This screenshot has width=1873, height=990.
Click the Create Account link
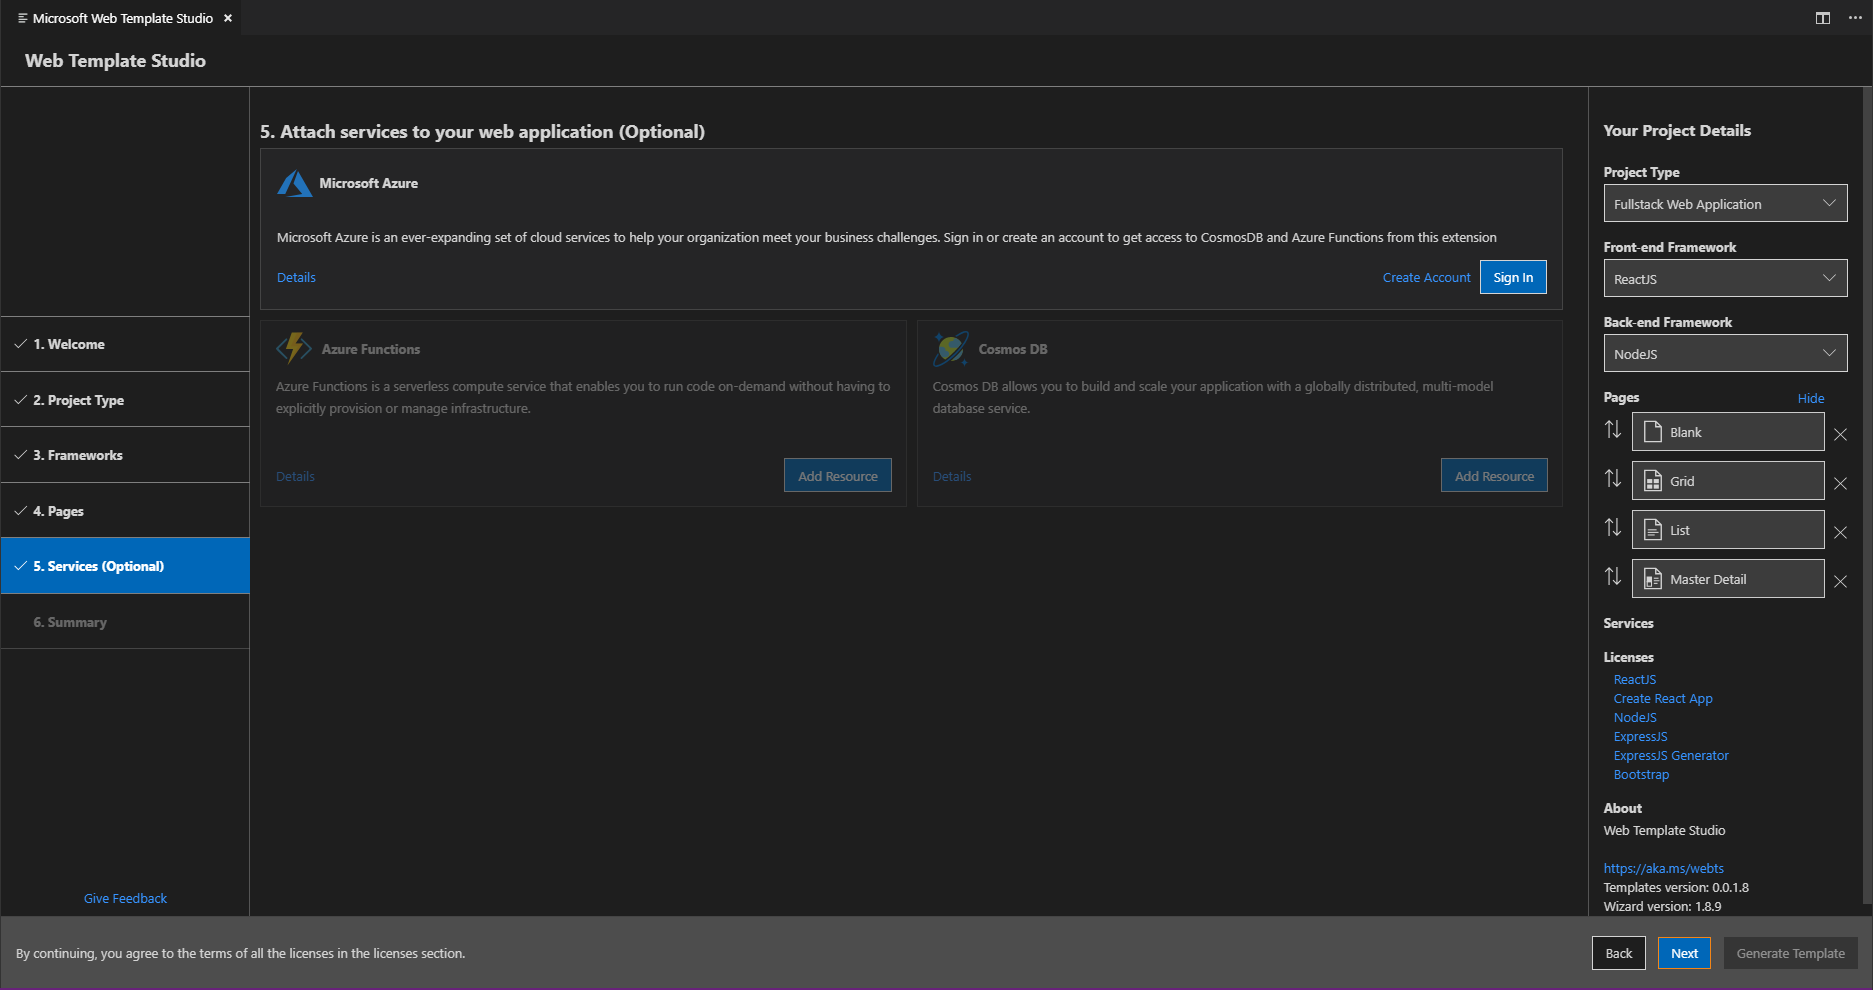point(1426,277)
